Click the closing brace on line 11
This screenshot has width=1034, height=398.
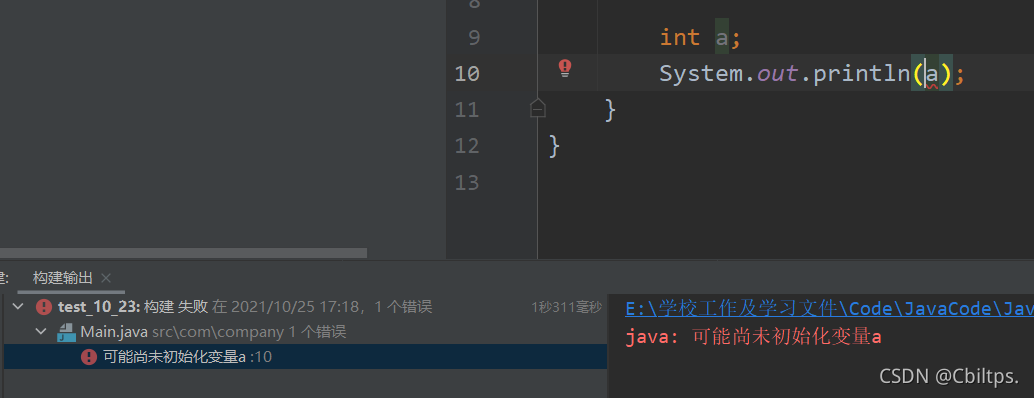610,109
